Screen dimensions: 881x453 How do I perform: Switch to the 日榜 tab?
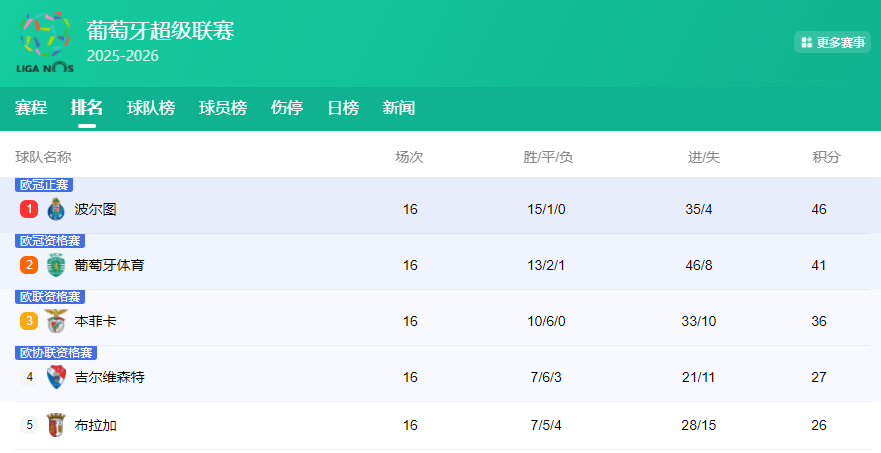[343, 108]
